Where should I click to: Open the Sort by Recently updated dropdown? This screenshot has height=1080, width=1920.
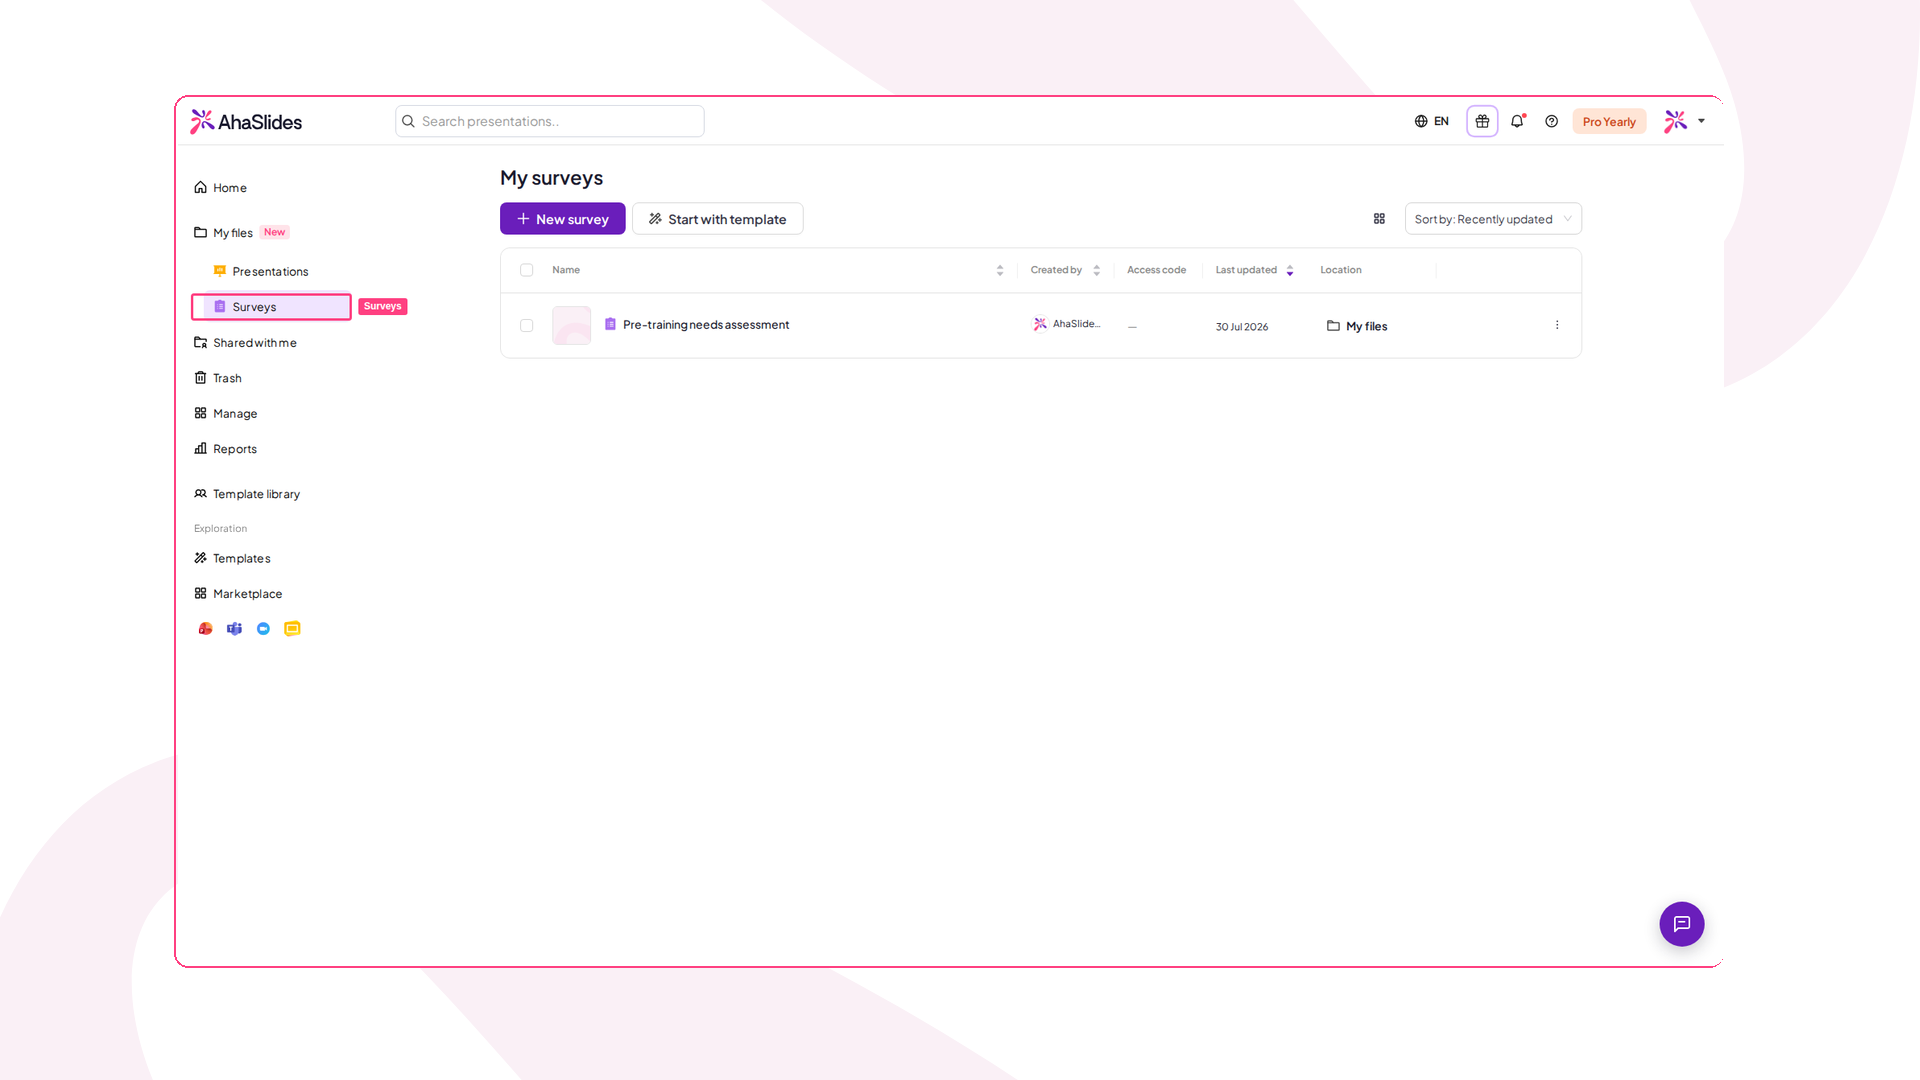[1493, 219]
